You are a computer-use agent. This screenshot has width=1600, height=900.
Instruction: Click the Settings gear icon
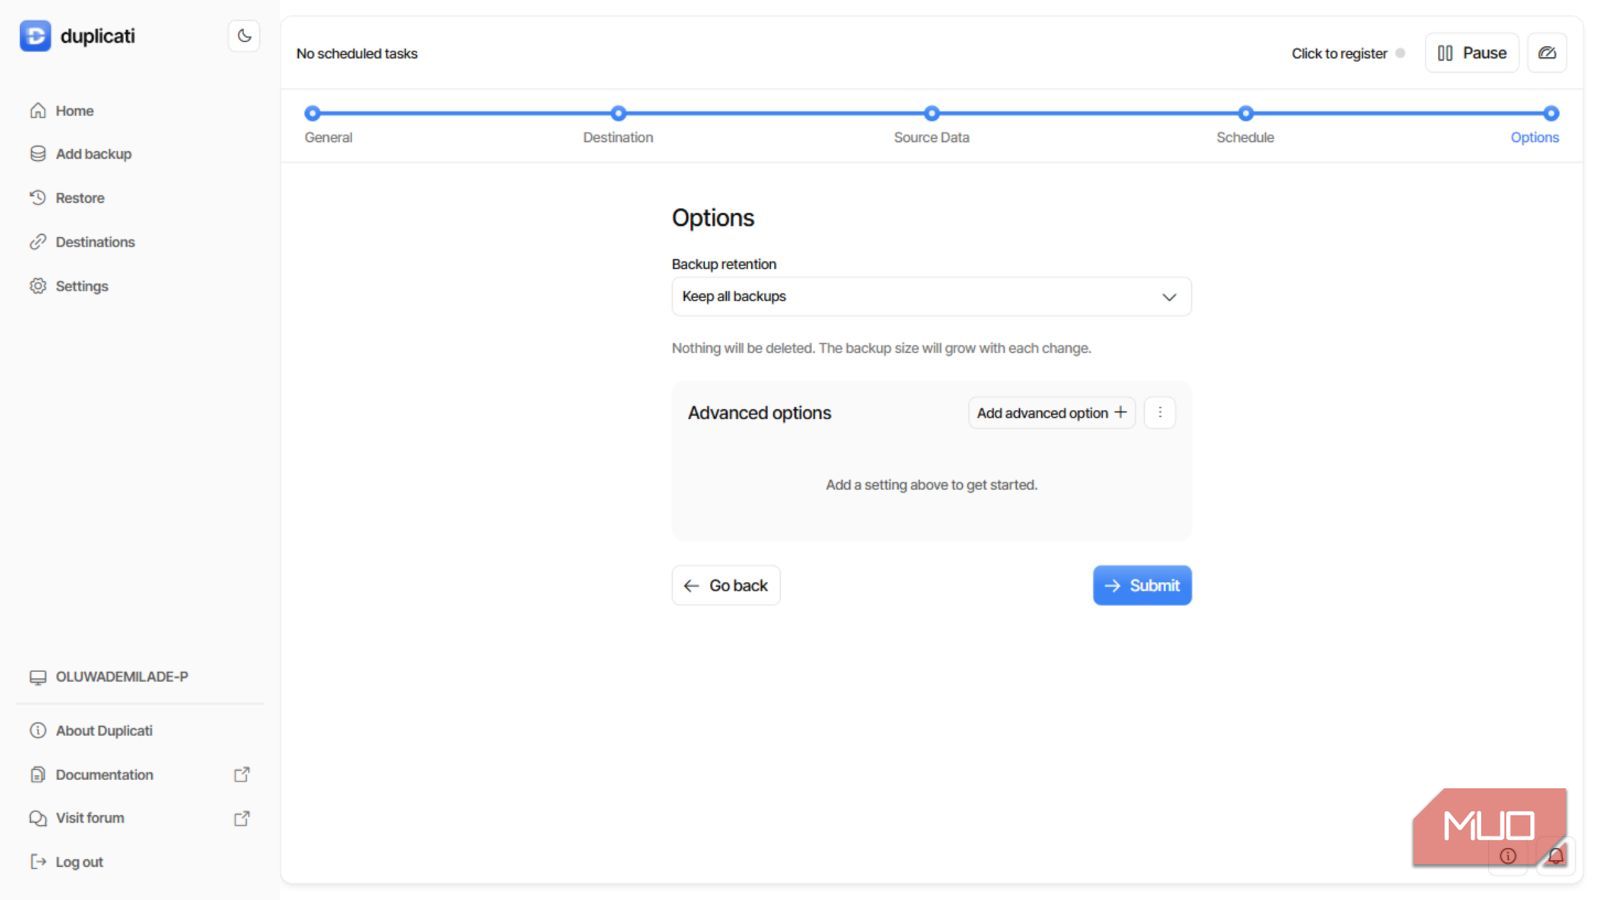coord(38,286)
